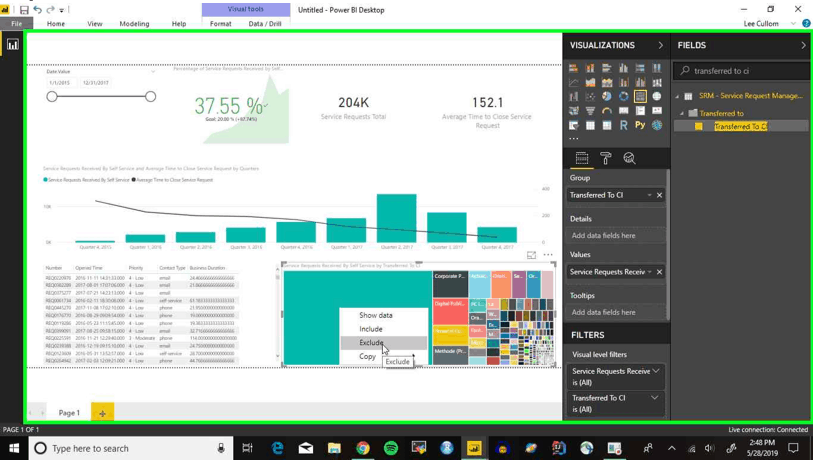Choose Show data in context menu
The width and height of the screenshot is (816, 461).
[376, 315]
